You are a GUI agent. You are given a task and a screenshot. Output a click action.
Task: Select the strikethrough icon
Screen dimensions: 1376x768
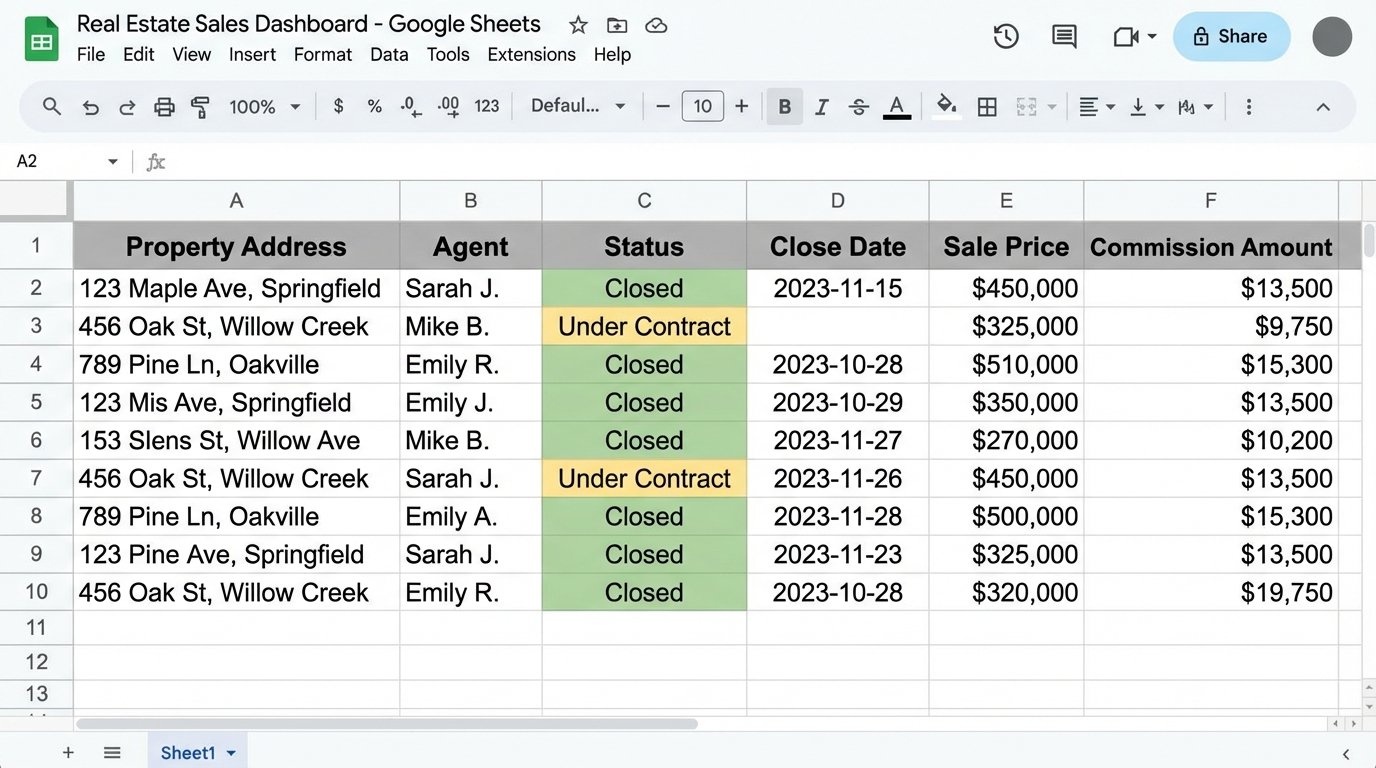pos(858,106)
